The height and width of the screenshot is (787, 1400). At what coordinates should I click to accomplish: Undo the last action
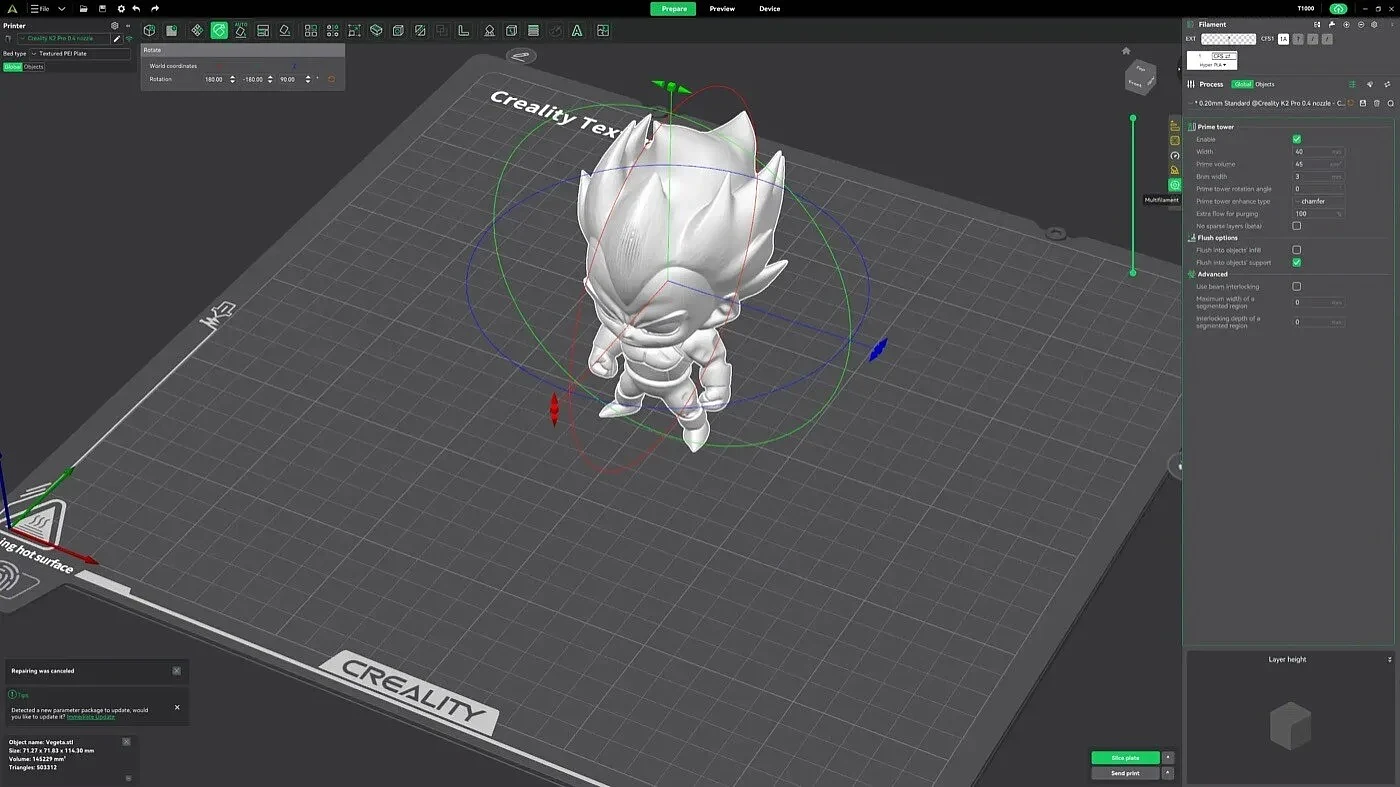(x=136, y=9)
